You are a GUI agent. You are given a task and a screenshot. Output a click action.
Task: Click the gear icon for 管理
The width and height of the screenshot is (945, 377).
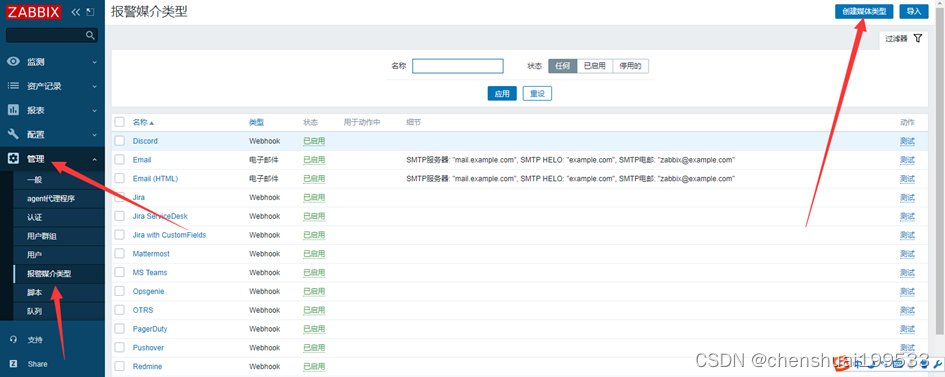pos(13,159)
